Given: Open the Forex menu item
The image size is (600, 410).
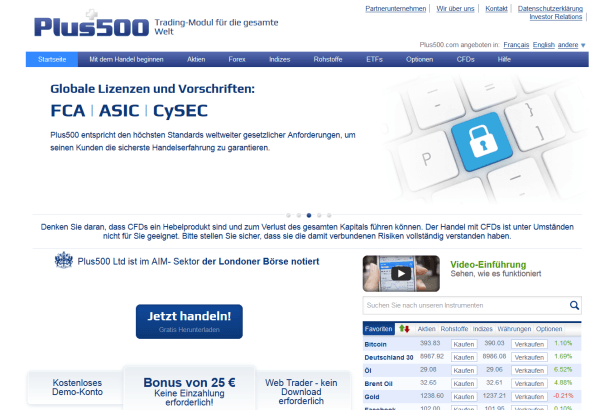Looking at the screenshot, I should point(237,59).
